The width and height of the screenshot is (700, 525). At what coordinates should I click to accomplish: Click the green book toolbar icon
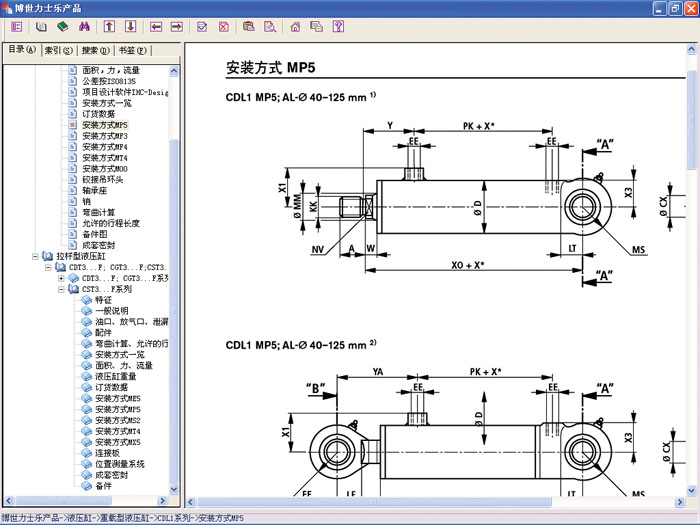62,27
